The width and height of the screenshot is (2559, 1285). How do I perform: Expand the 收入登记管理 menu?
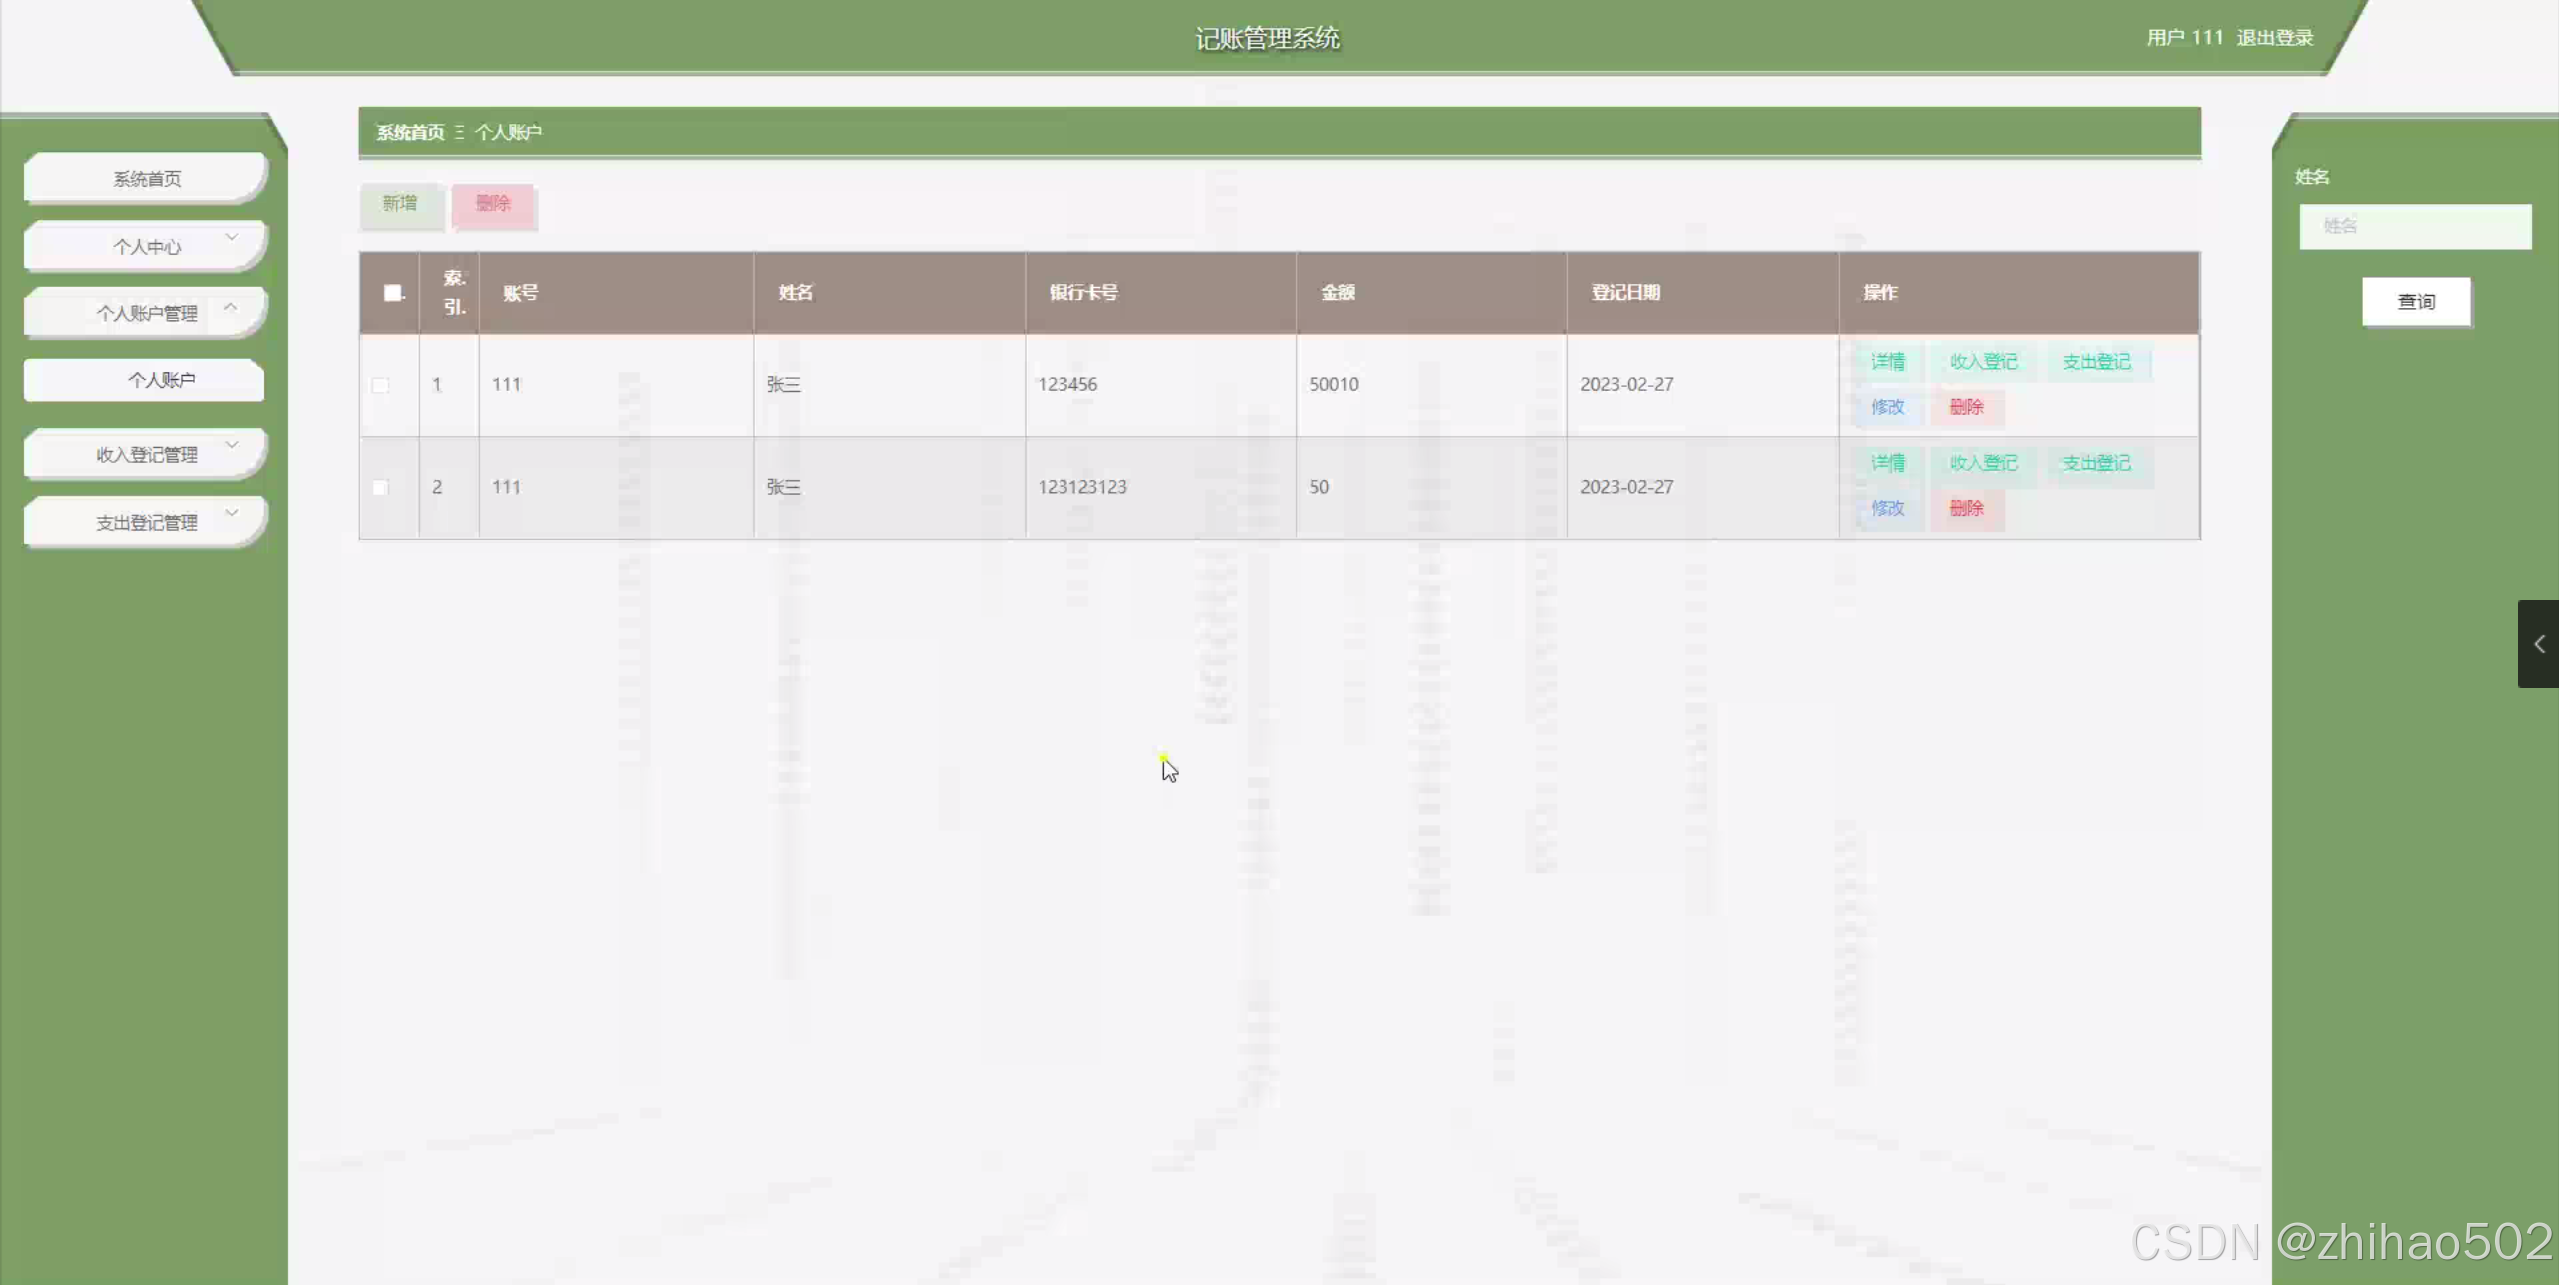point(146,455)
